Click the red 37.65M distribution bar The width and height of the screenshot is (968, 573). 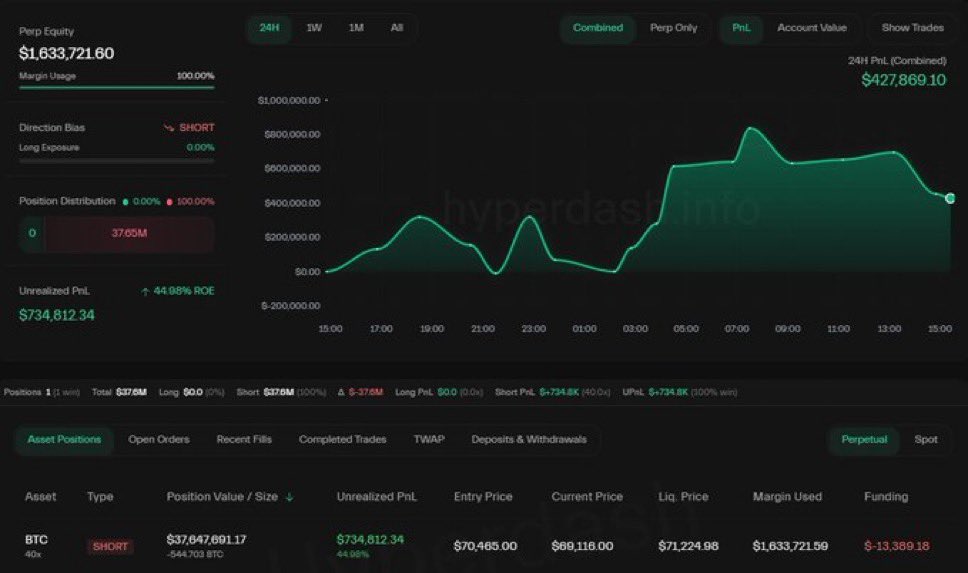point(129,233)
